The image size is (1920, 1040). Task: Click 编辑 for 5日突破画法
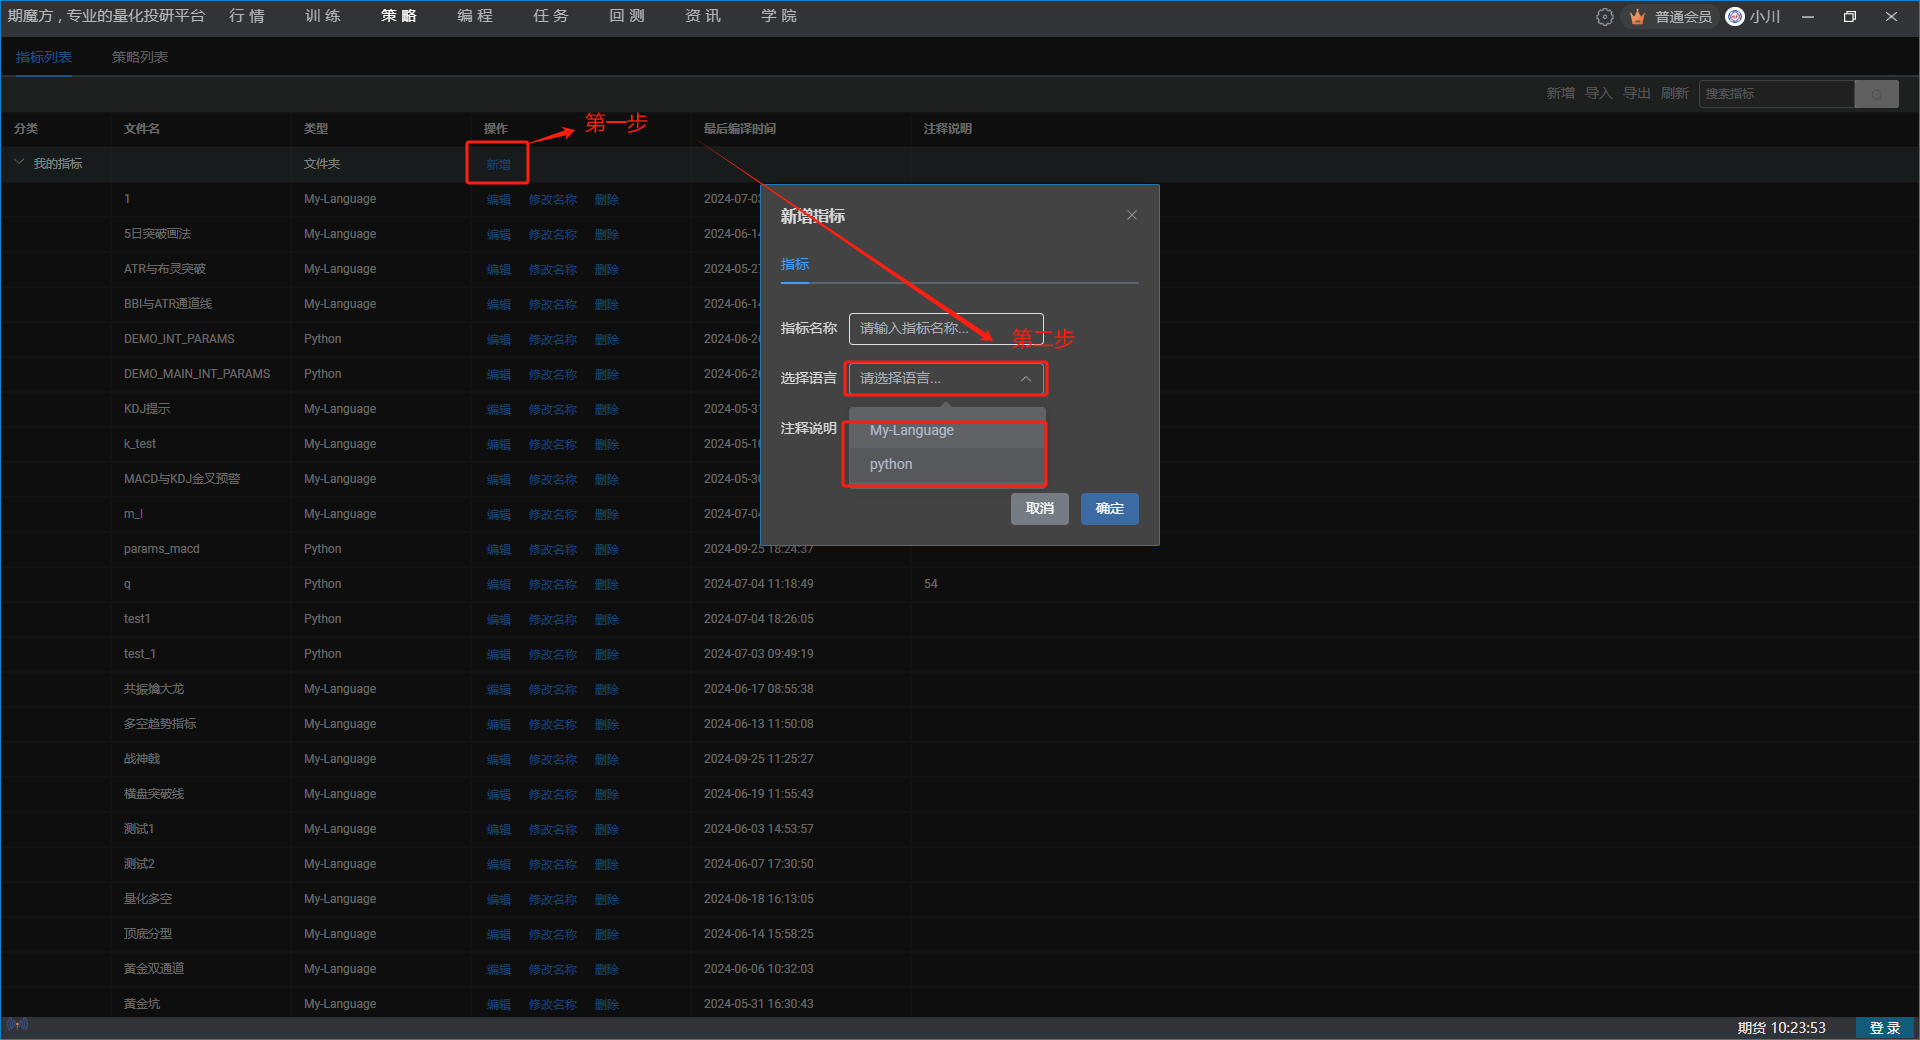point(498,235)
